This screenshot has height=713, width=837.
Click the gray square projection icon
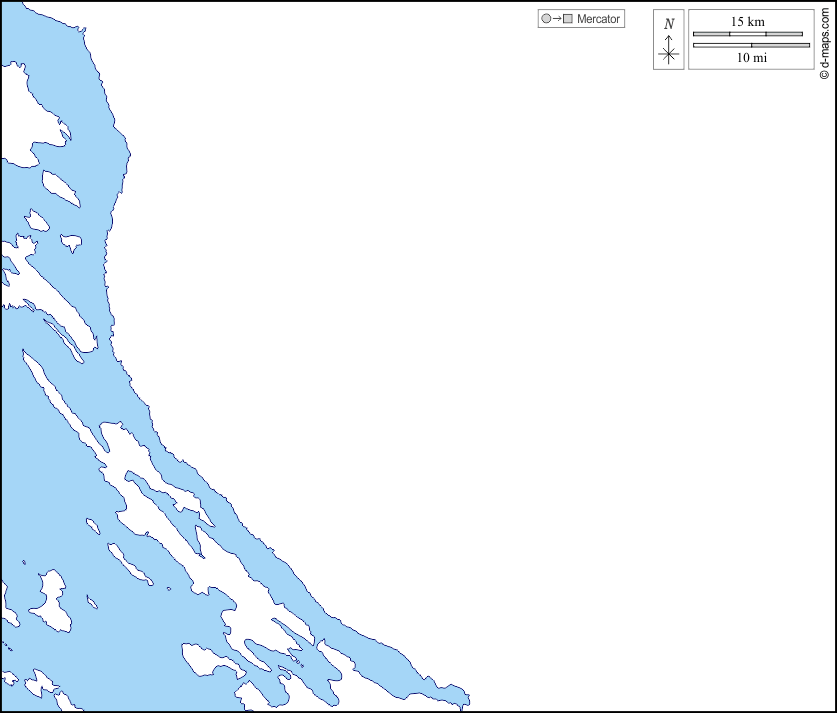568,19
